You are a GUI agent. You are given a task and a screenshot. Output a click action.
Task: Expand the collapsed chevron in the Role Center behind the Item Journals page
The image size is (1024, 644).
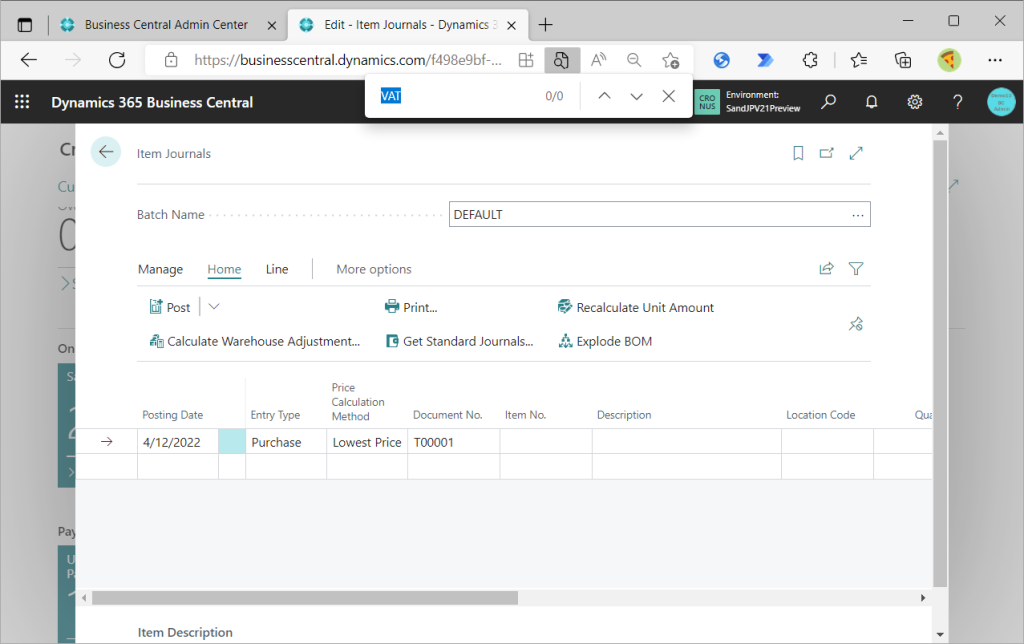pyautogui.click(x=65, y=283)
